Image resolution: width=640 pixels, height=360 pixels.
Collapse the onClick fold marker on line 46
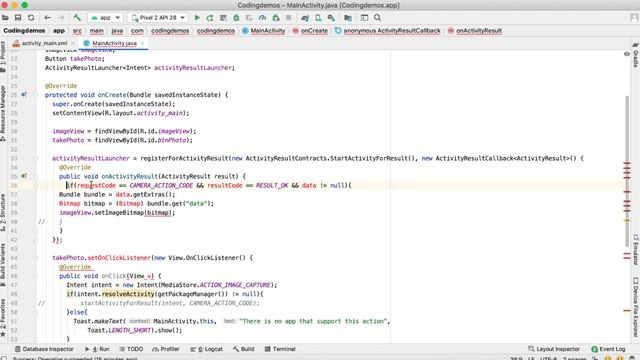click(36, 276)
